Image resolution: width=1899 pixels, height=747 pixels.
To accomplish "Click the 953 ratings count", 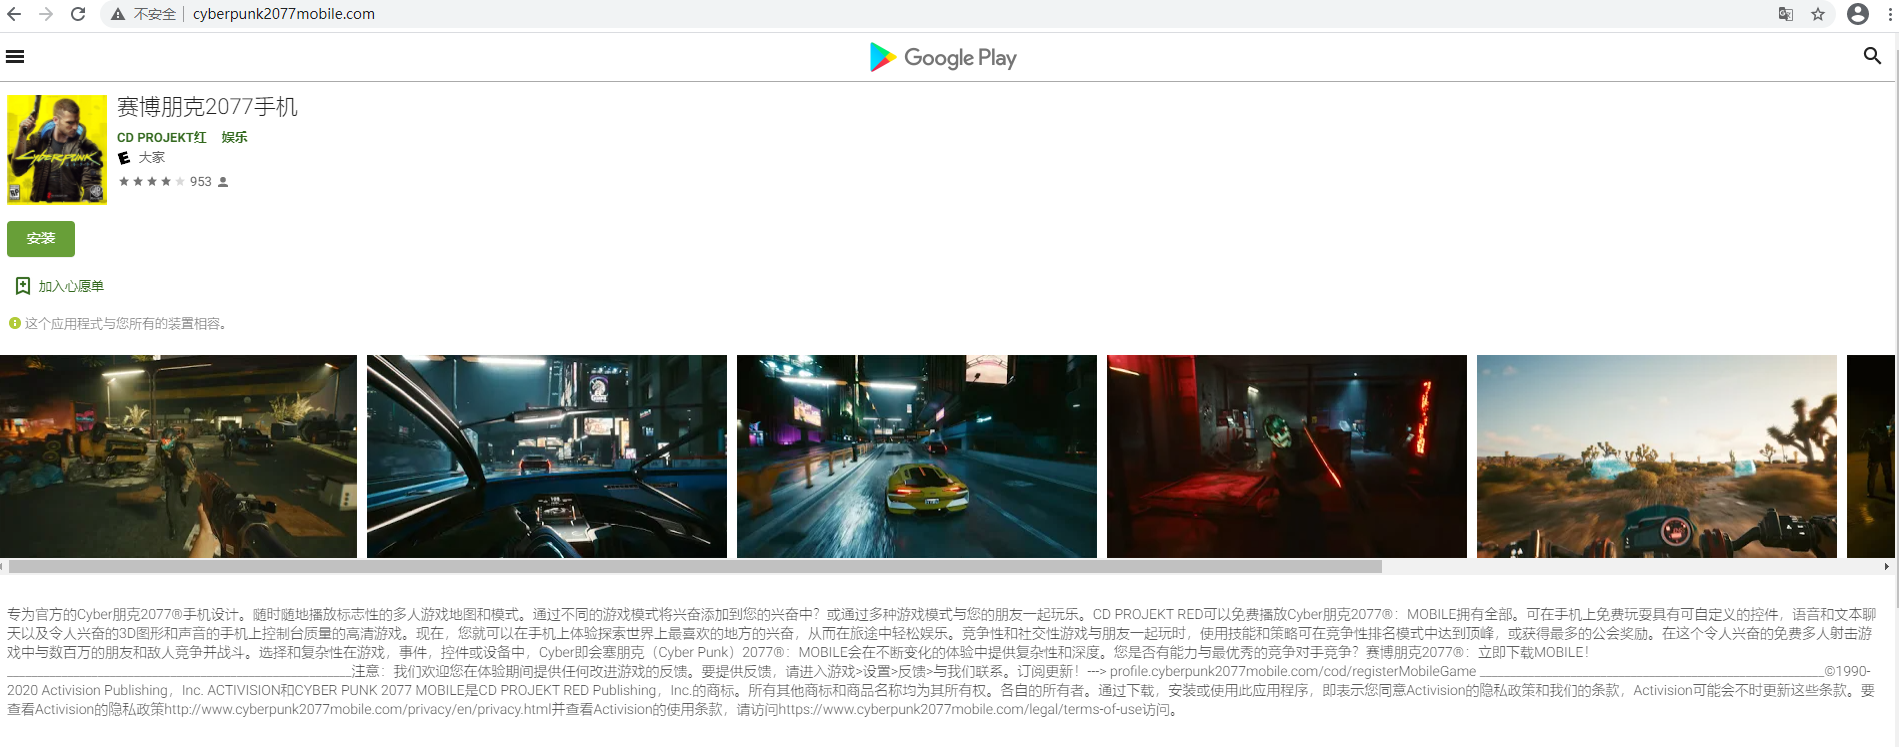I will pos(201,182).
